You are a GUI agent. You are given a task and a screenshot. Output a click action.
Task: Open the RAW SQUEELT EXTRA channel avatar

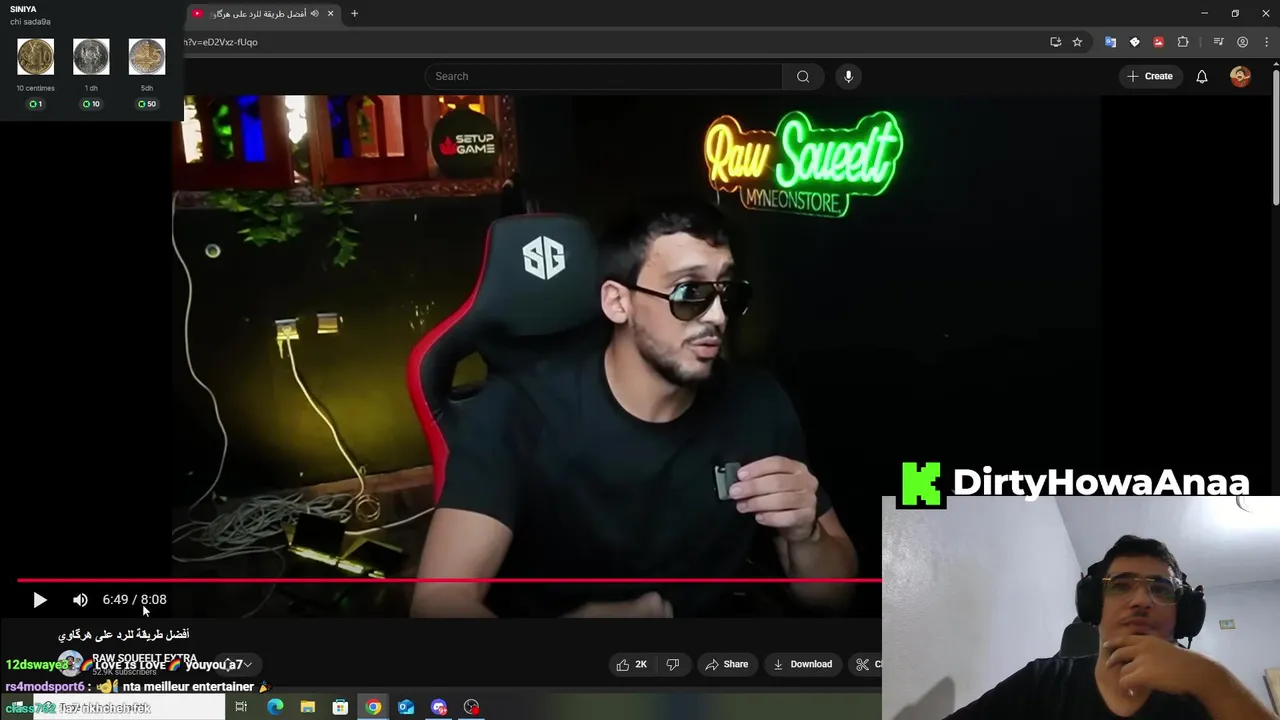pyautogui.click(x=70, y=663)
